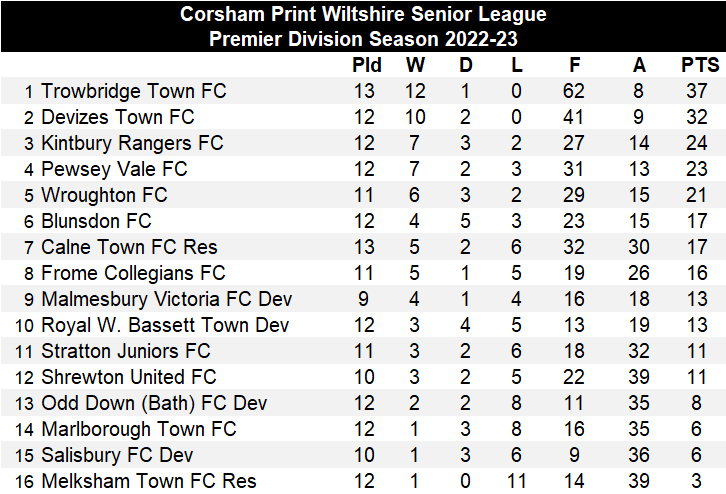The height and width of the screenshot is (494, 726).
Task: Click Trowbridge Town's 37 points value
Action: tap(700, 91)
